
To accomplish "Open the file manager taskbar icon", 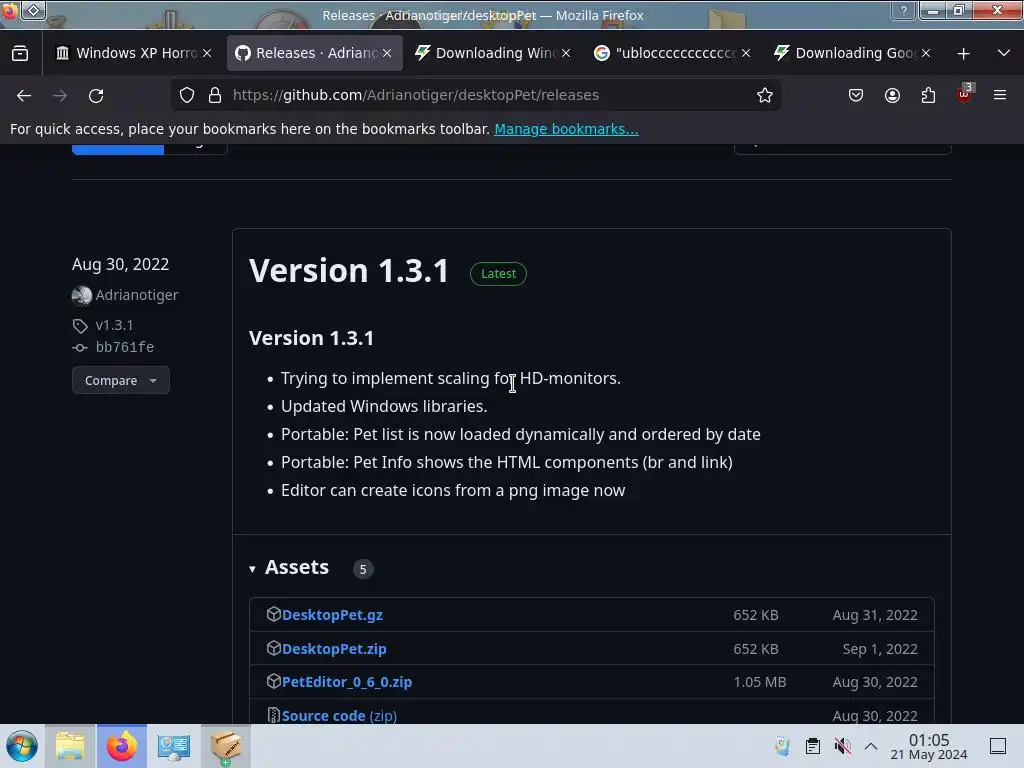I will 71,746.
